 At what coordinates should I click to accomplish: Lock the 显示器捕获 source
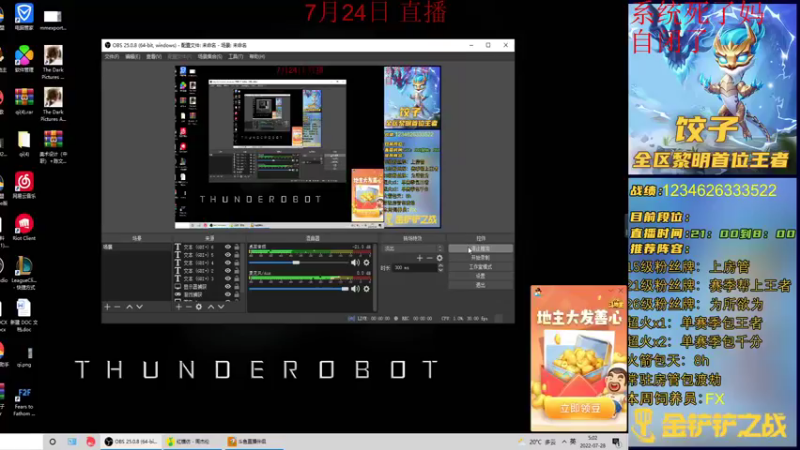237,287
